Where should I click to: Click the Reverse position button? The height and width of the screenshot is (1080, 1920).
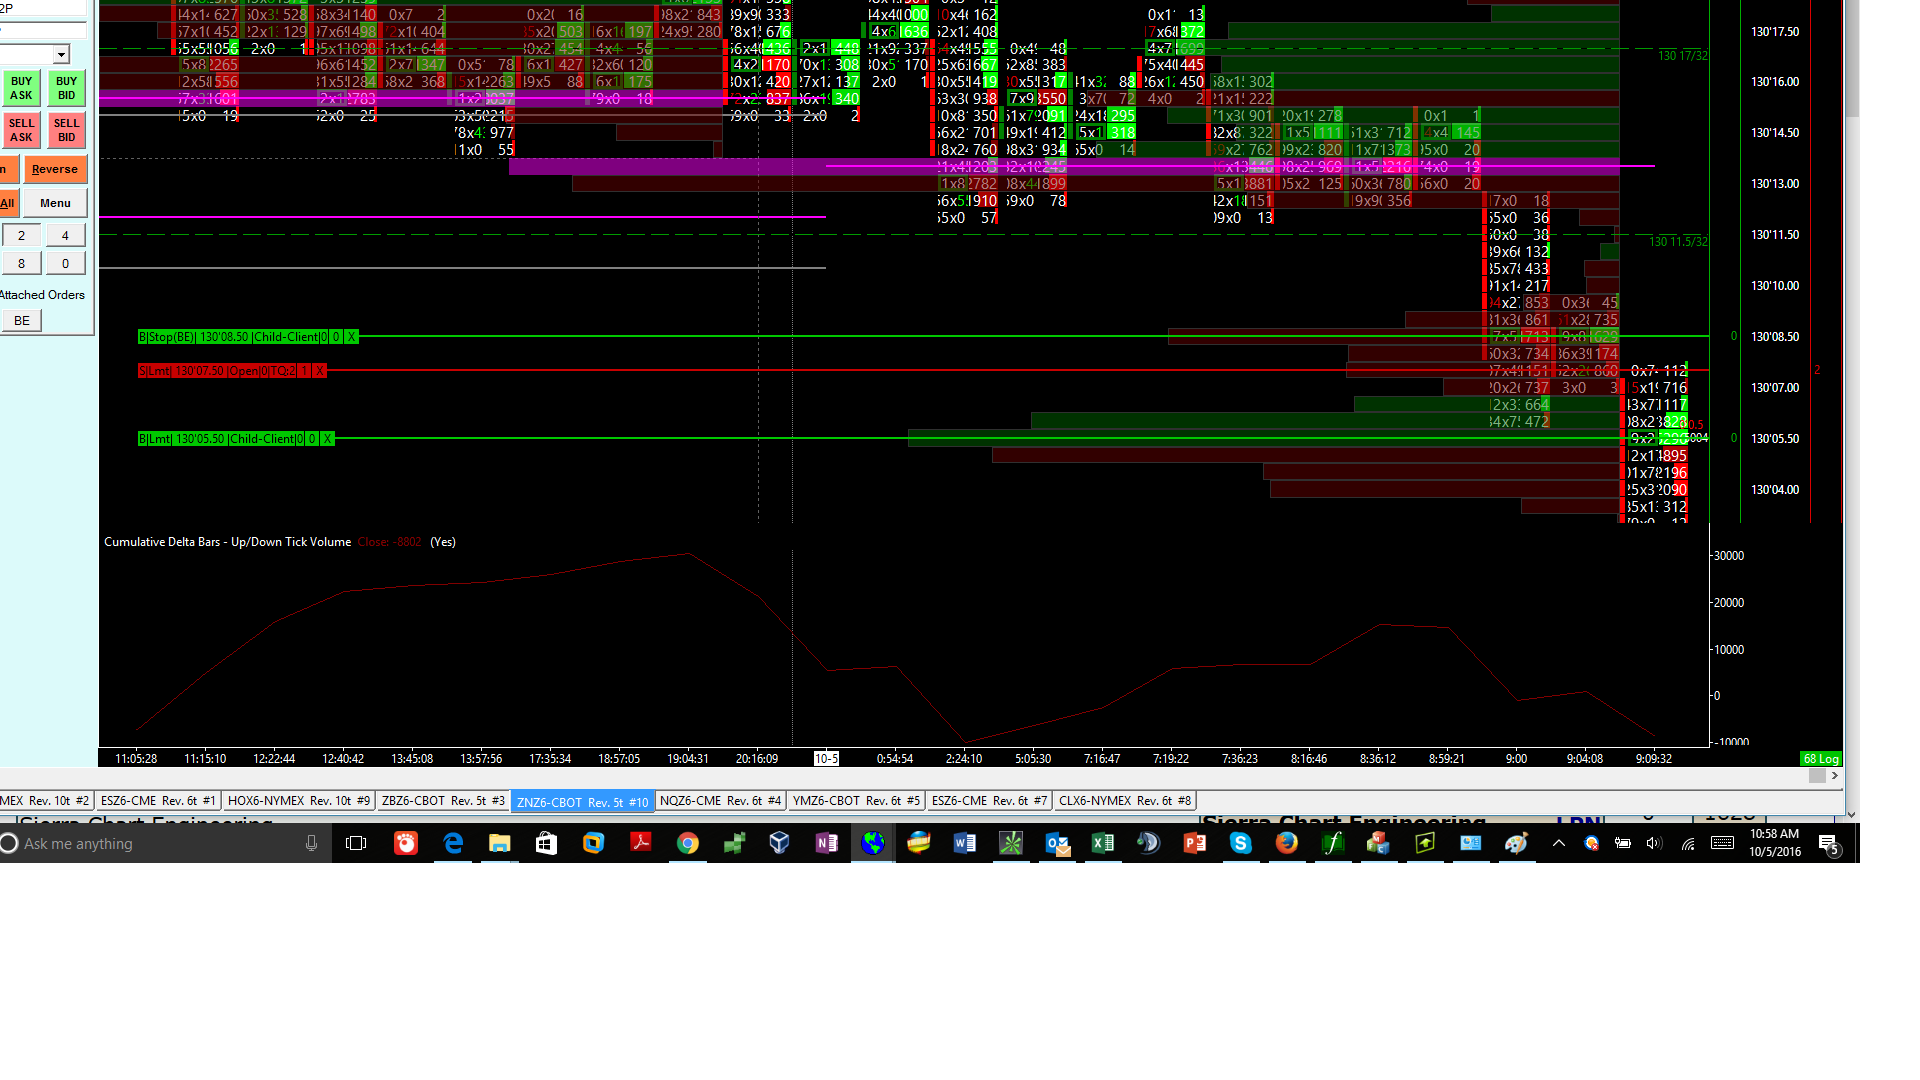(55, 170)
